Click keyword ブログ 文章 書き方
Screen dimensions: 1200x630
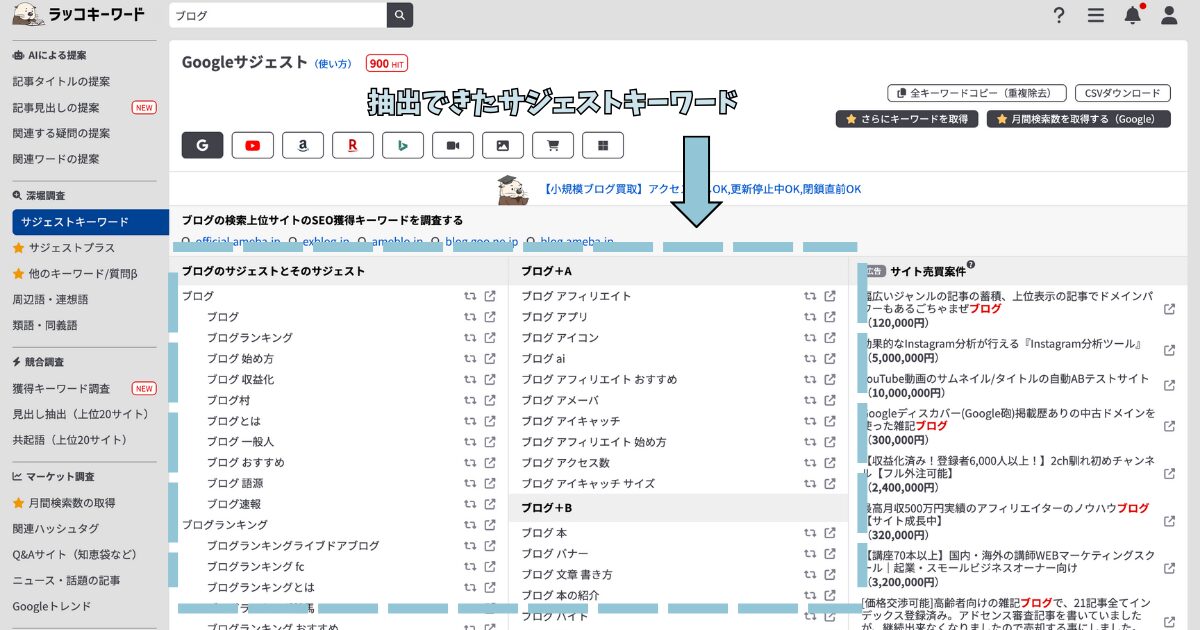567,574
